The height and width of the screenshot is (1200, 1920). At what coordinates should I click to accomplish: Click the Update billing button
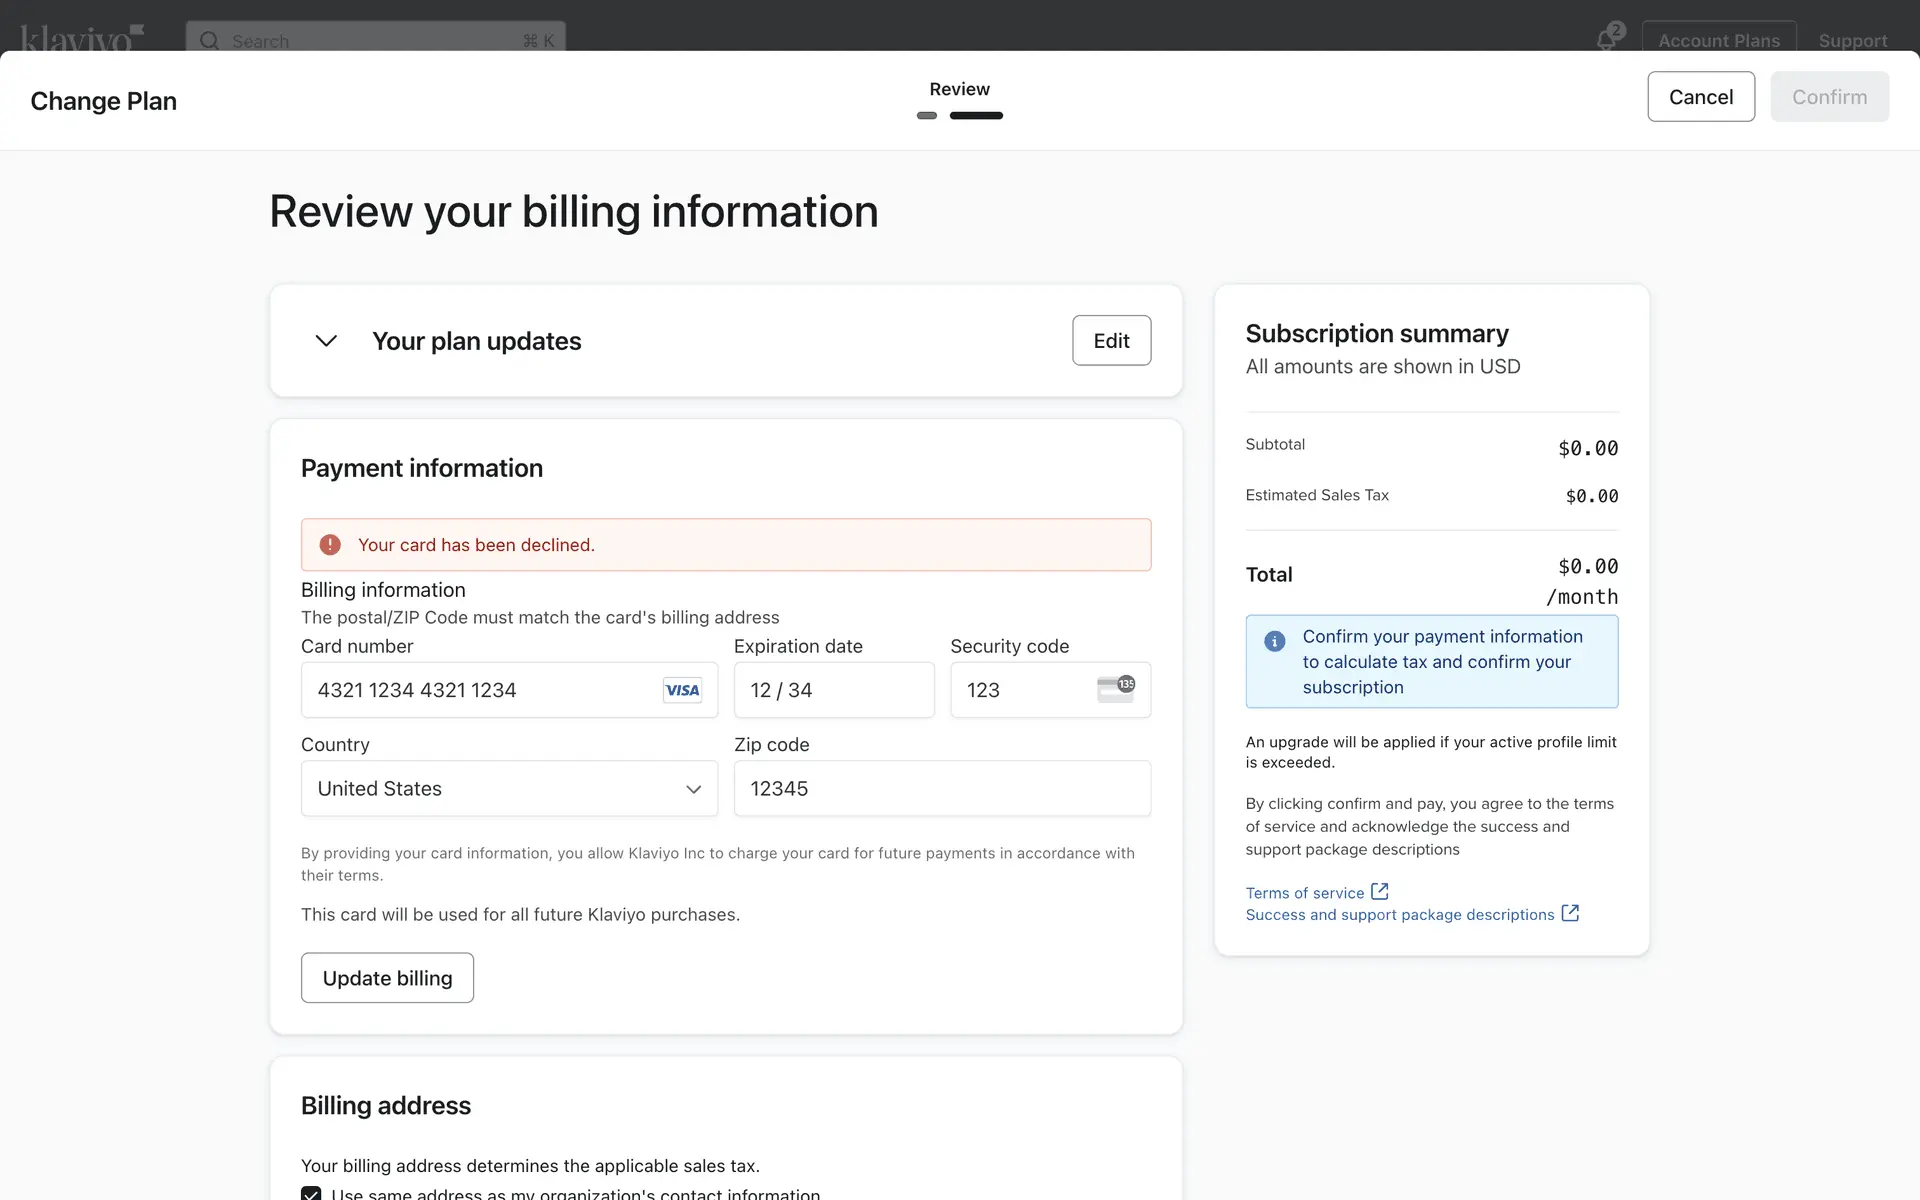click(x=387, y=978)
